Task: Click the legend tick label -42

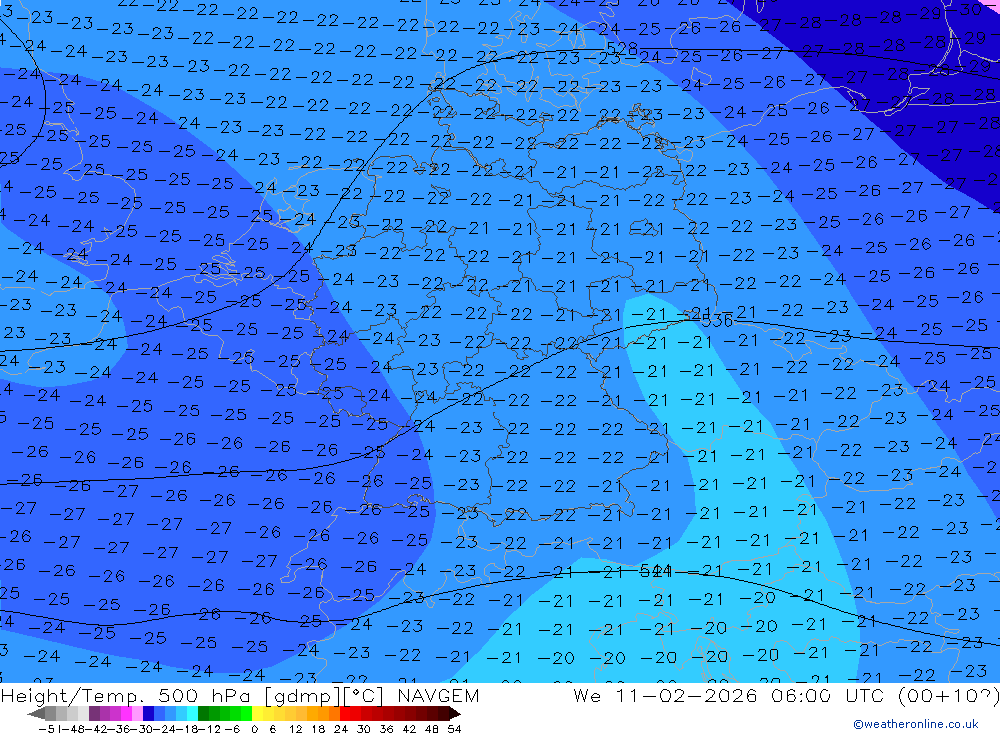Action: pyautogui.click(x=96, y=729)
